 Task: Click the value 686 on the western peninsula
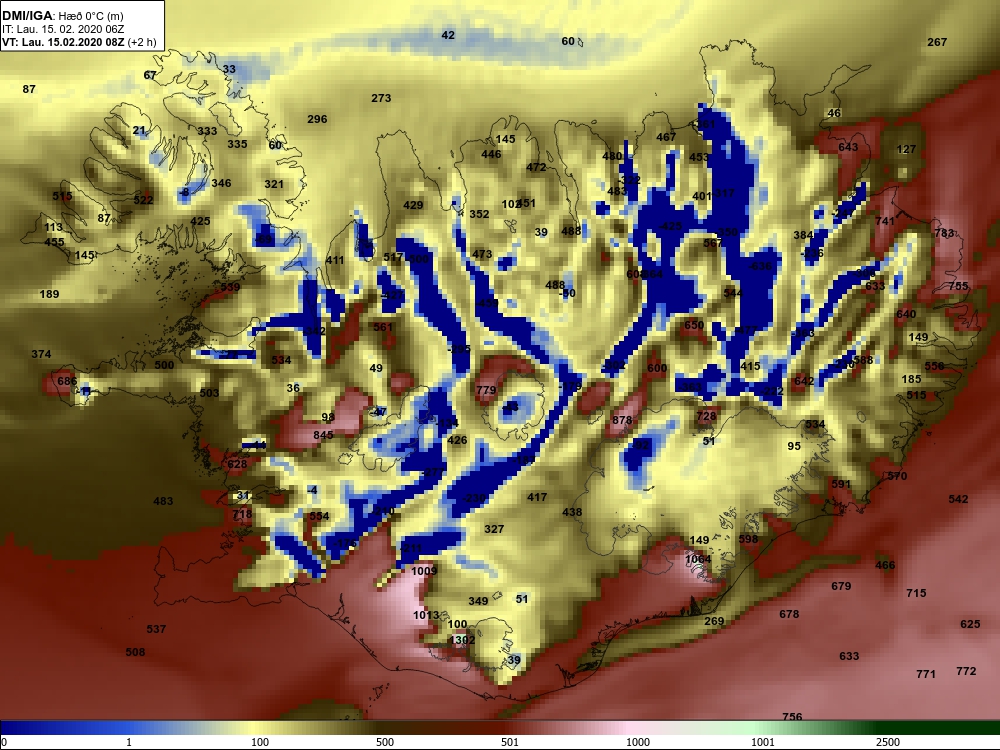(67, 381)
